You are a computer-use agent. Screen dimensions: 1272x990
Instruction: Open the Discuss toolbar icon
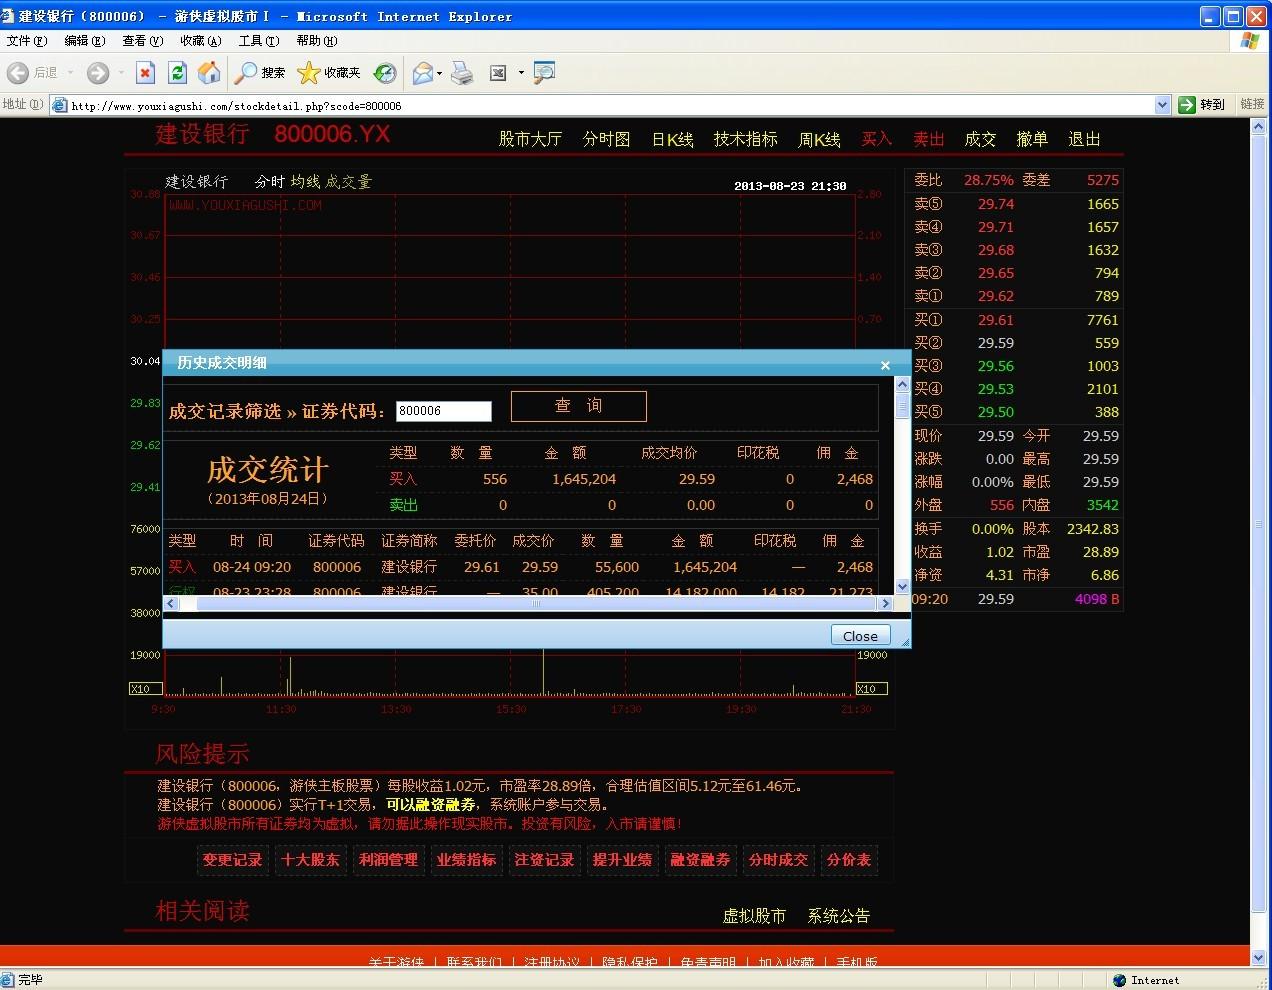click(544, 73)
